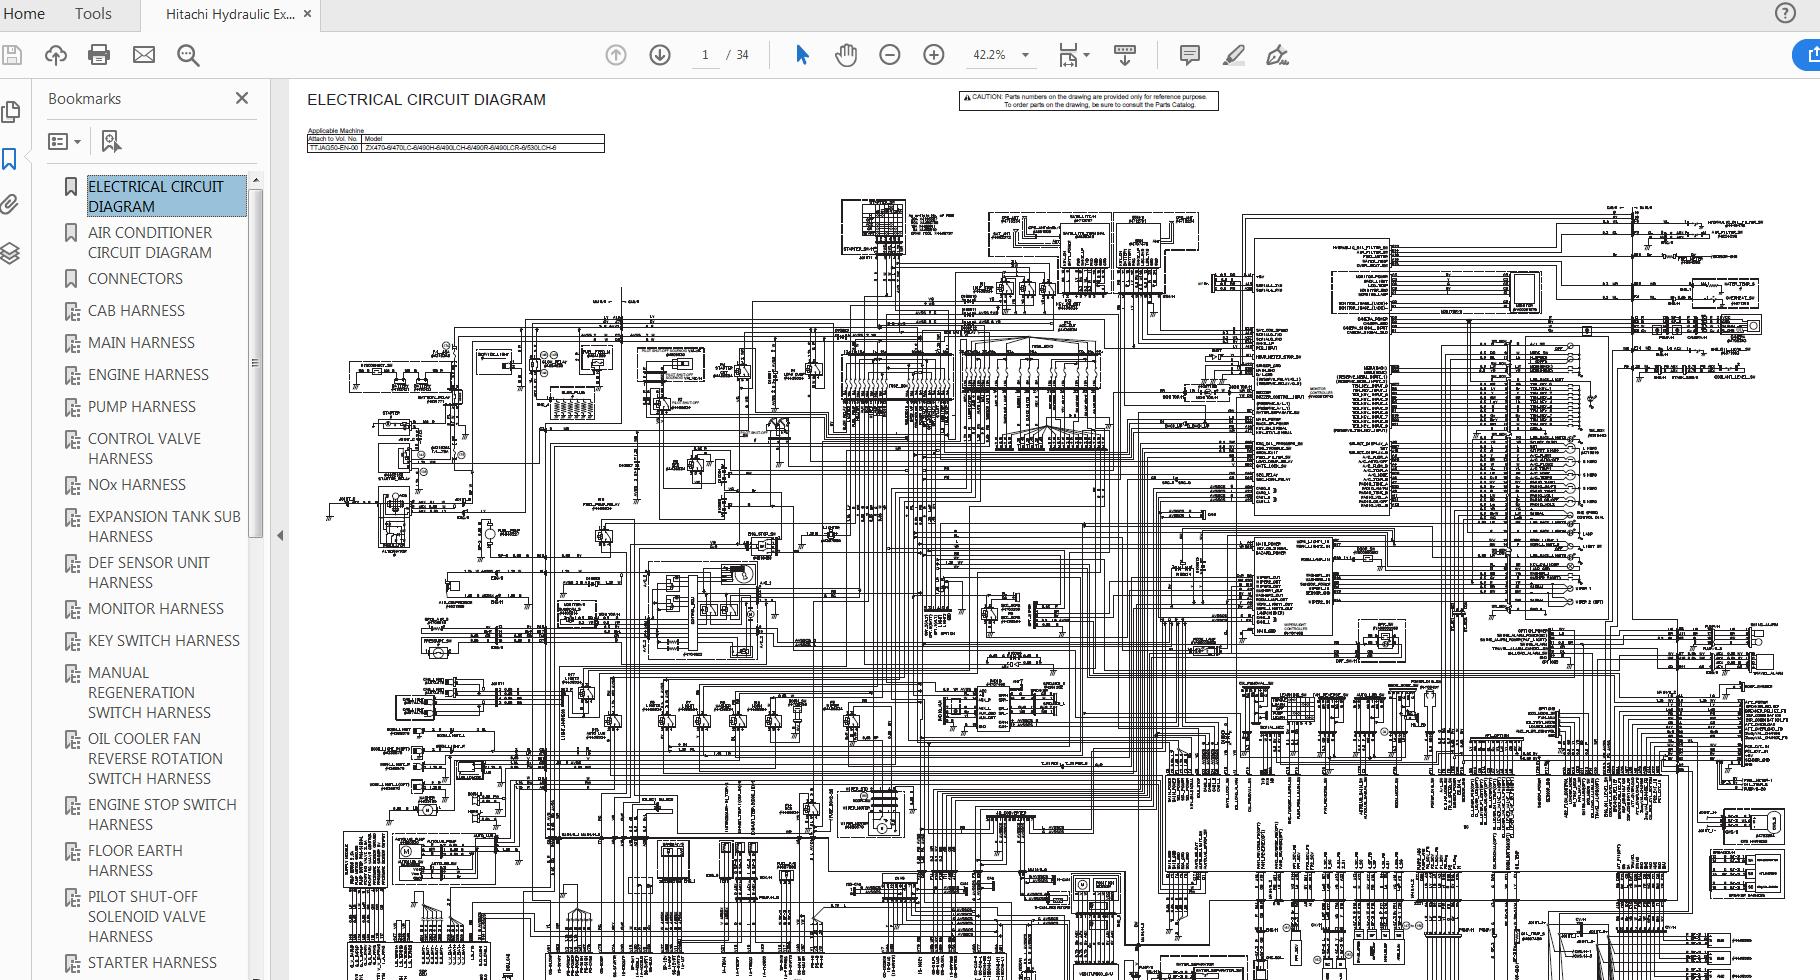Open the Attachments paperclip panel
1820x980 pixels.
pos(10,205)
